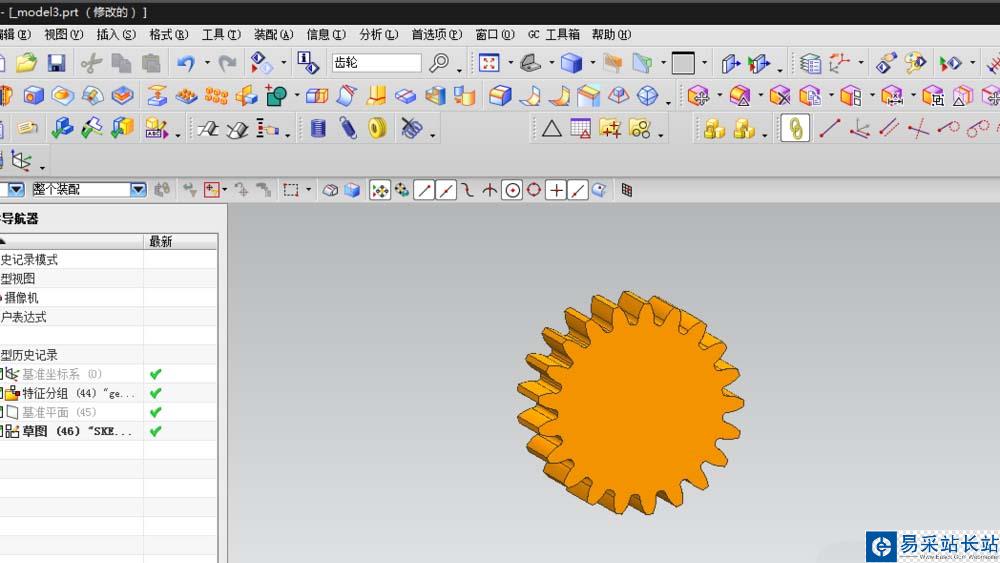Open the 视图(V) menu
This screenshot has height=563, width=1000.
click(63, 34)
